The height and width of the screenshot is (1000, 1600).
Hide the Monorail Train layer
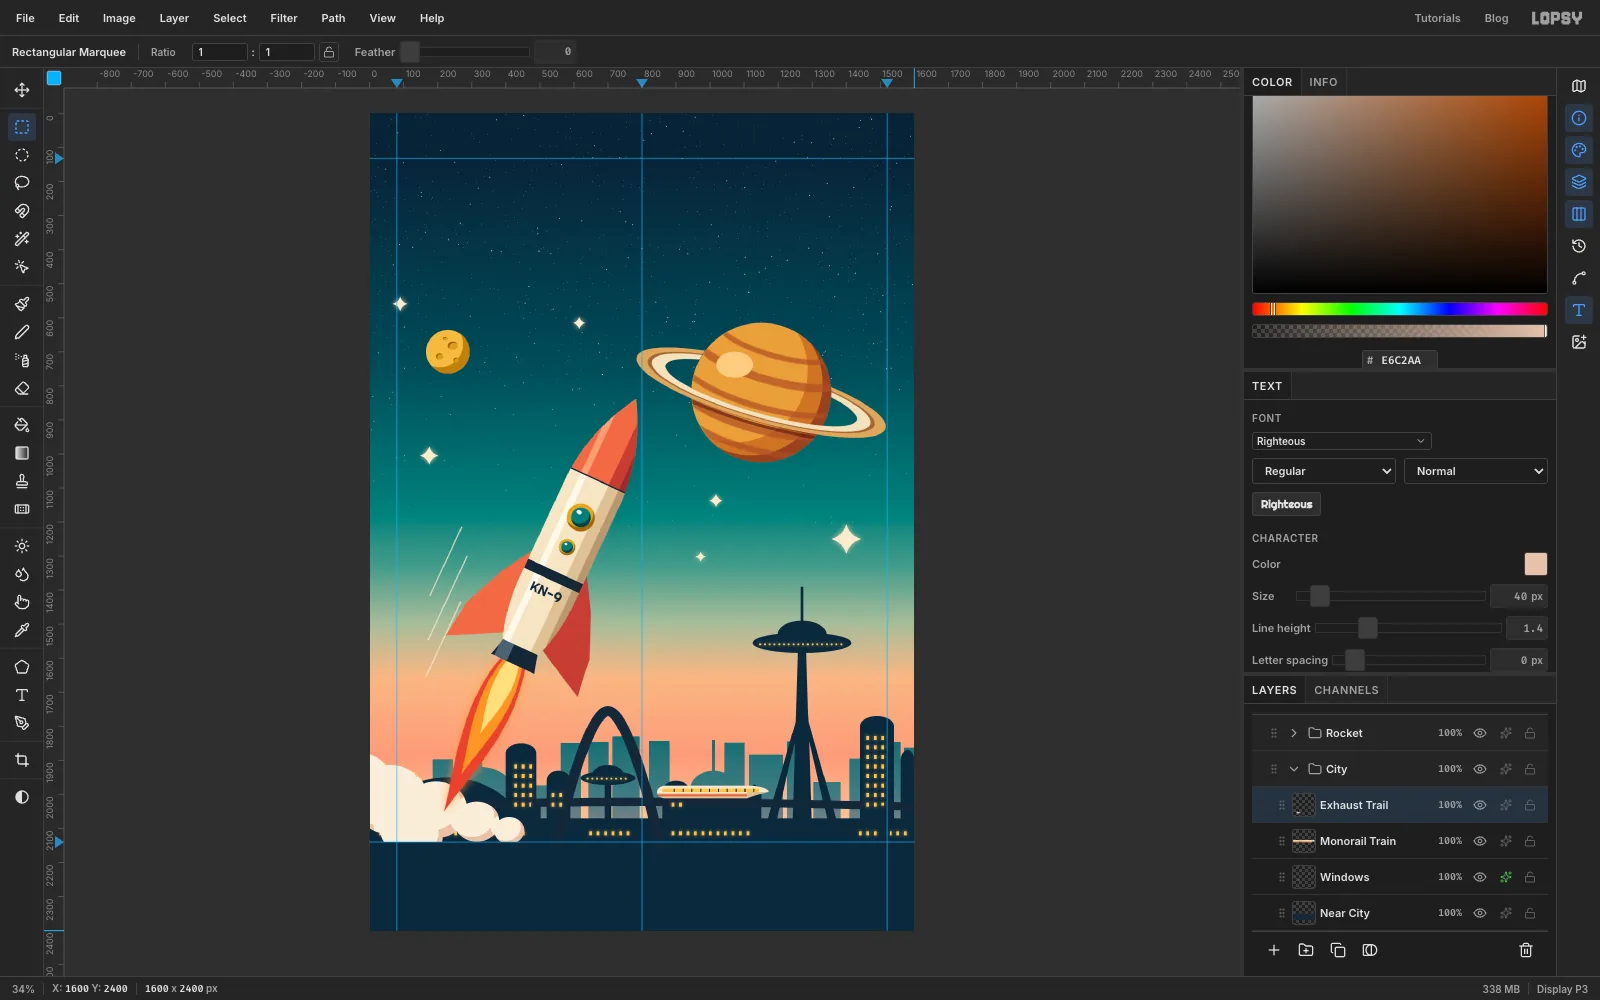[1480, 841]
